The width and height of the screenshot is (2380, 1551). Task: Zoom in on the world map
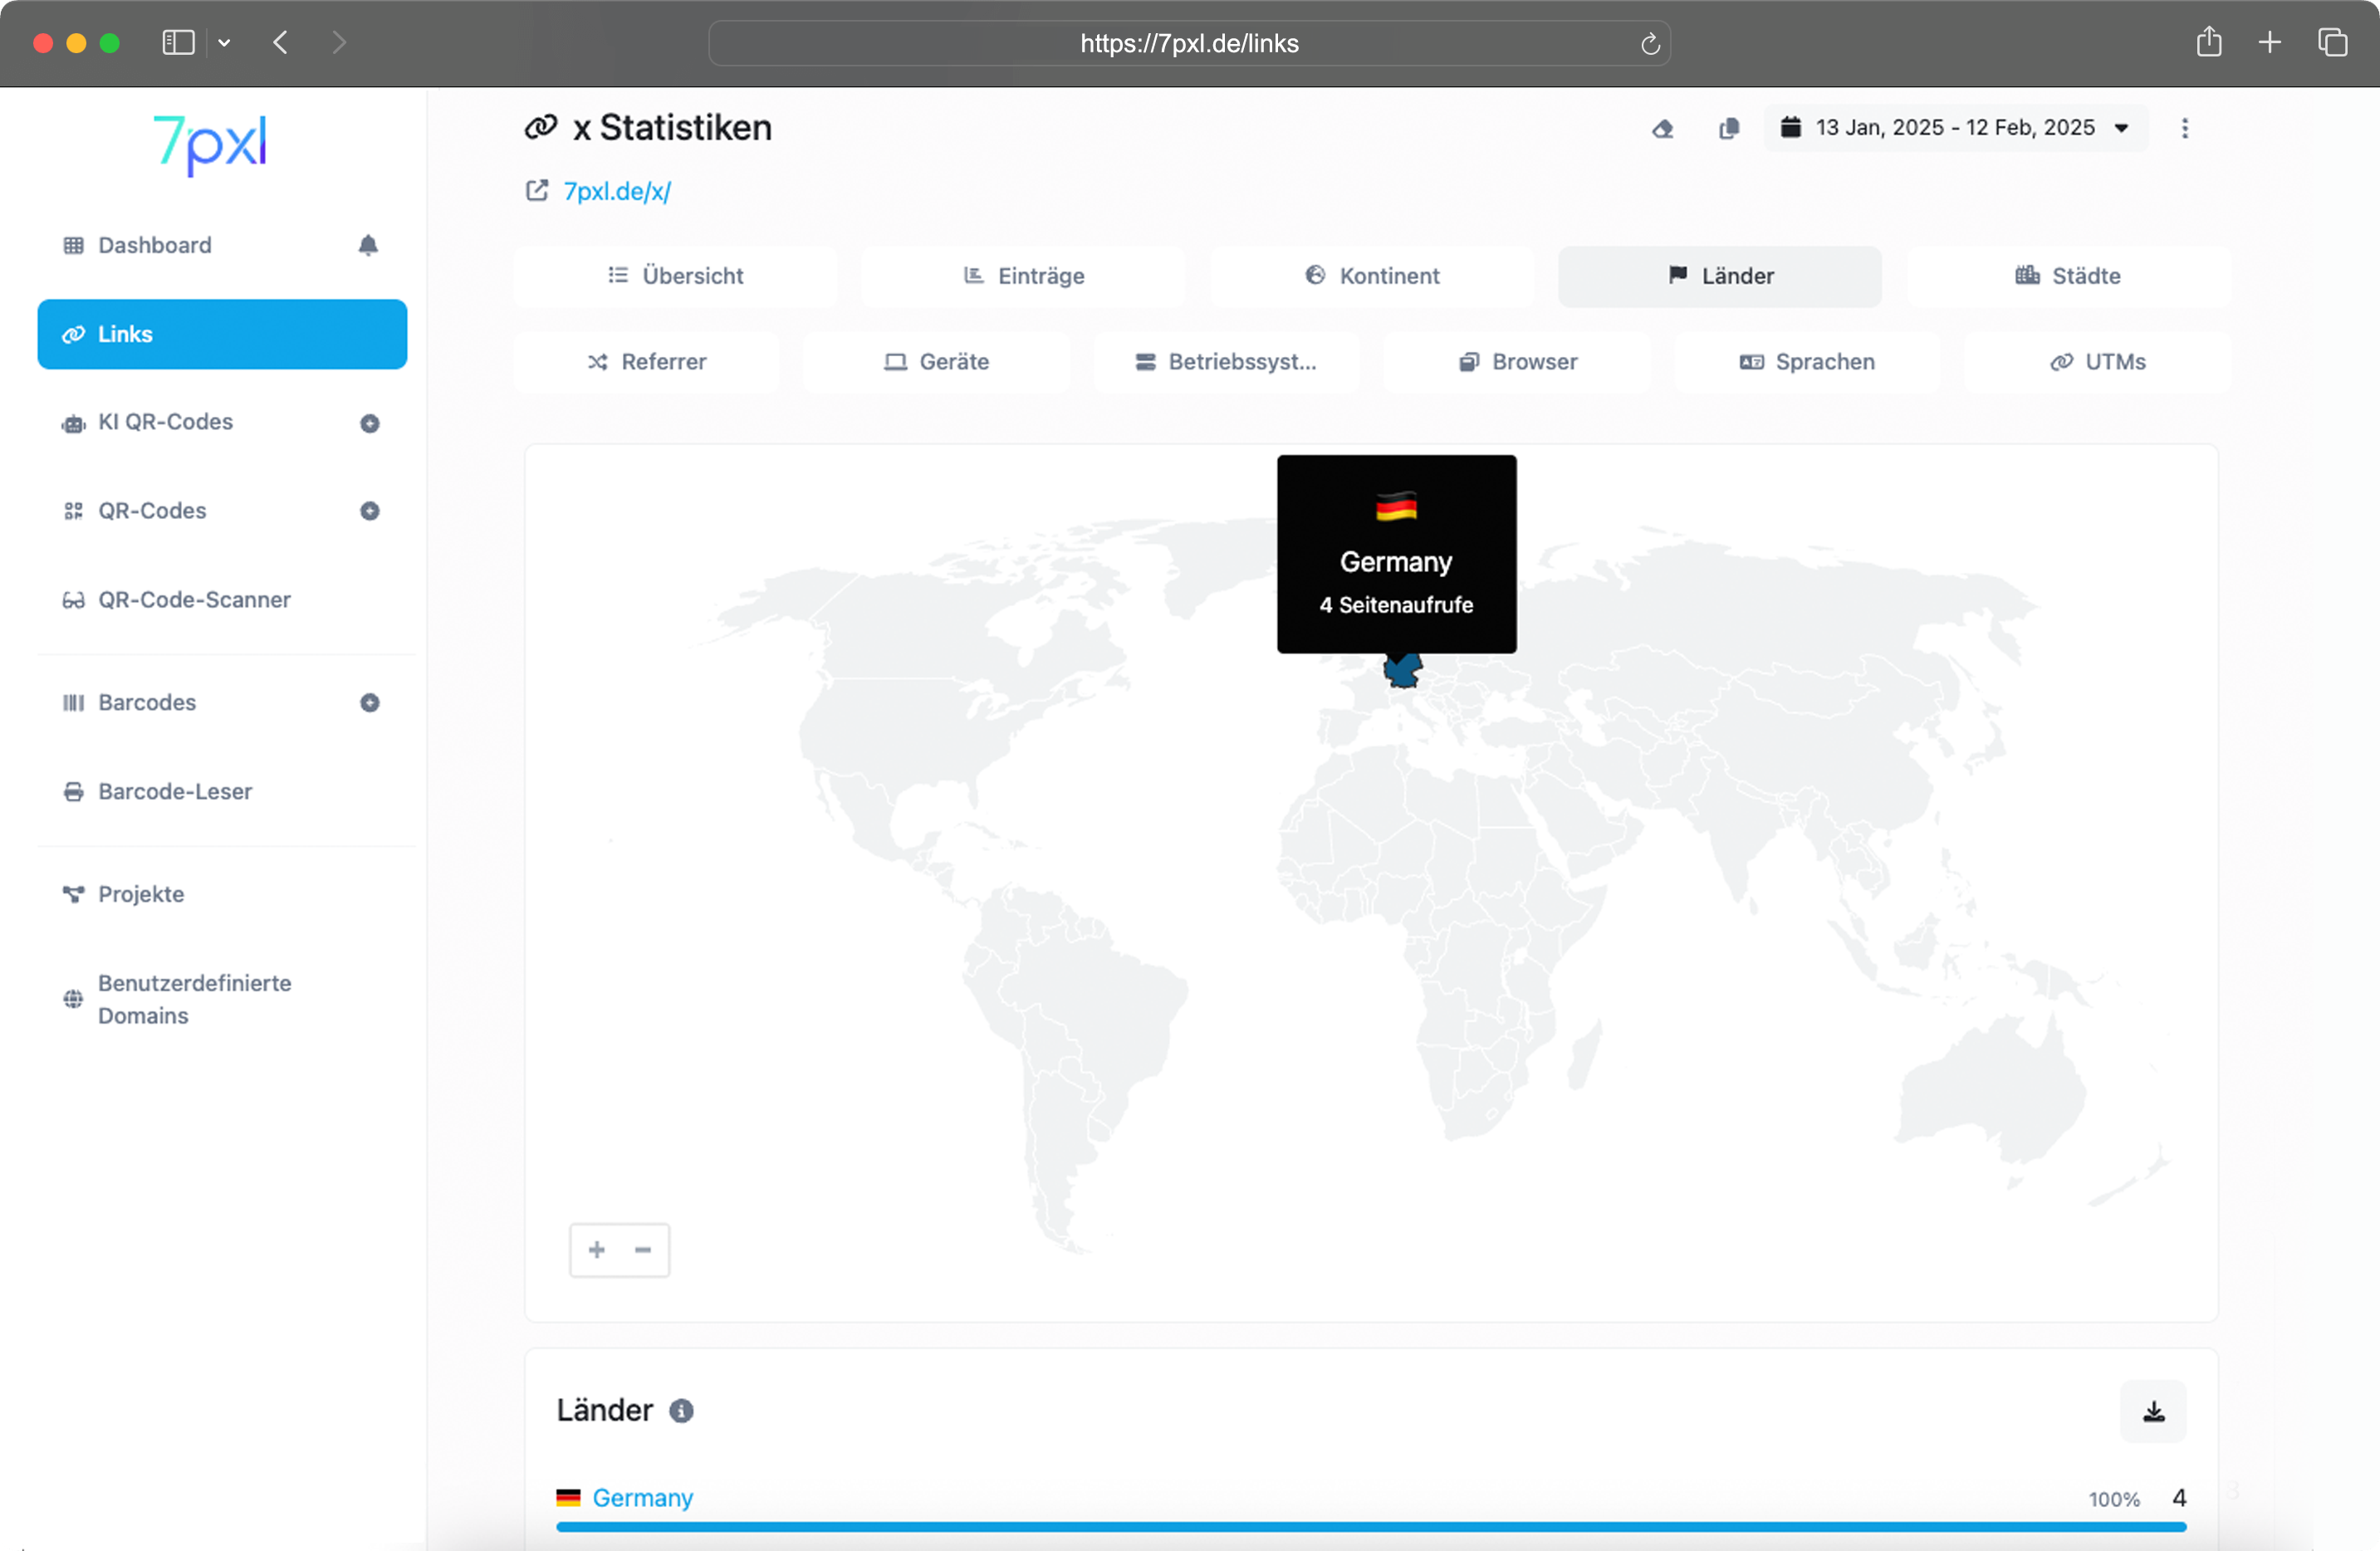597,1250
